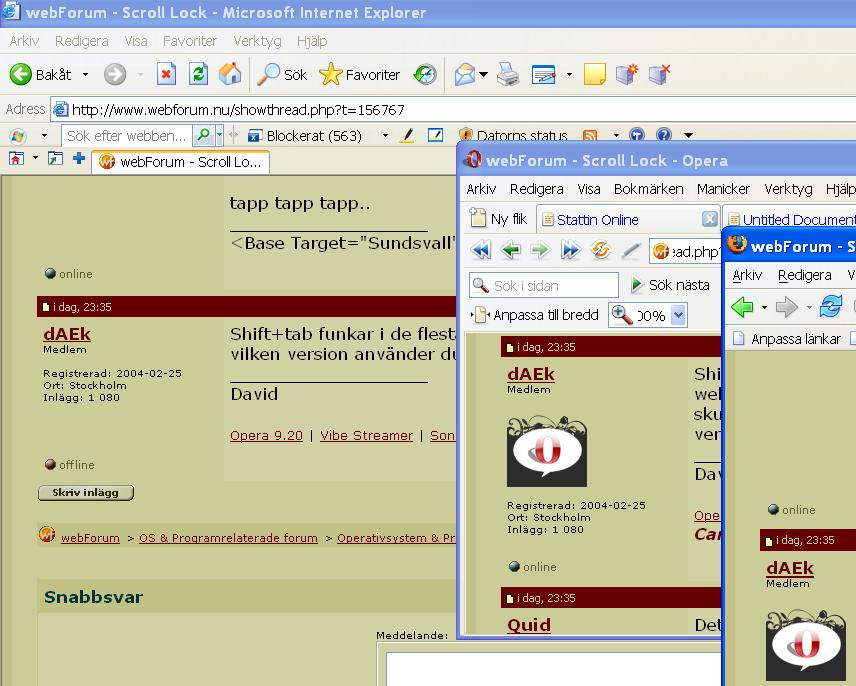Open the Bokmärken menu in Opera
The image size is (856, 686).
coord(649,189)
